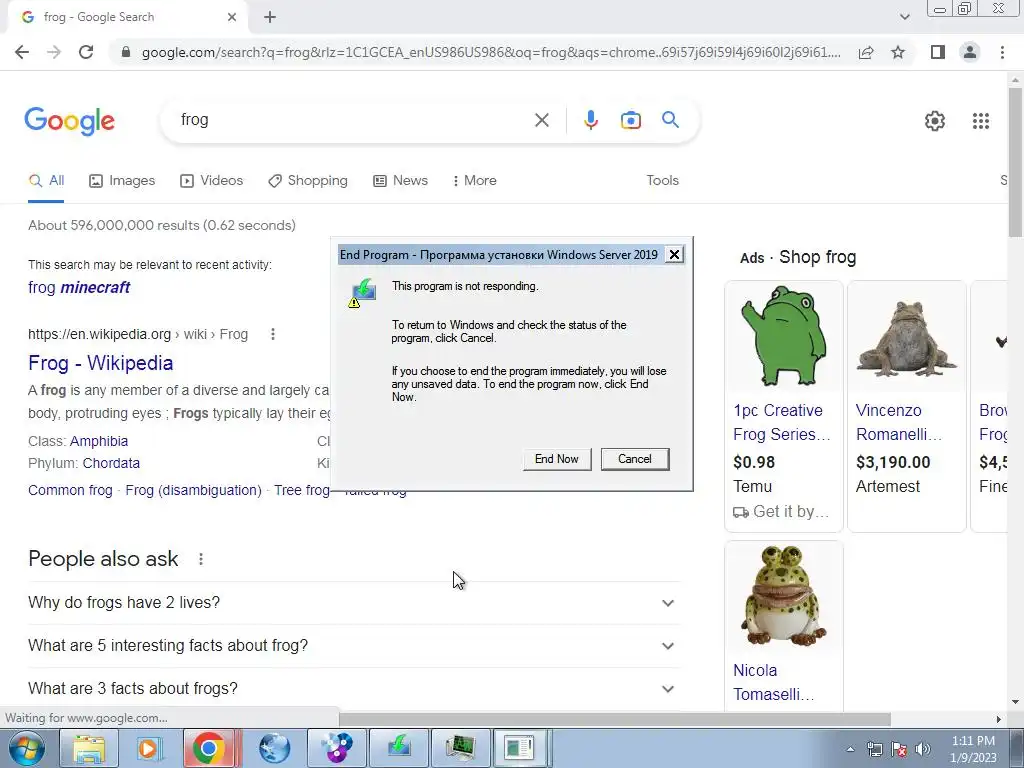
Task: Expand 'What are 5 interesting facts about frog?'
Action: pos(354,646)
